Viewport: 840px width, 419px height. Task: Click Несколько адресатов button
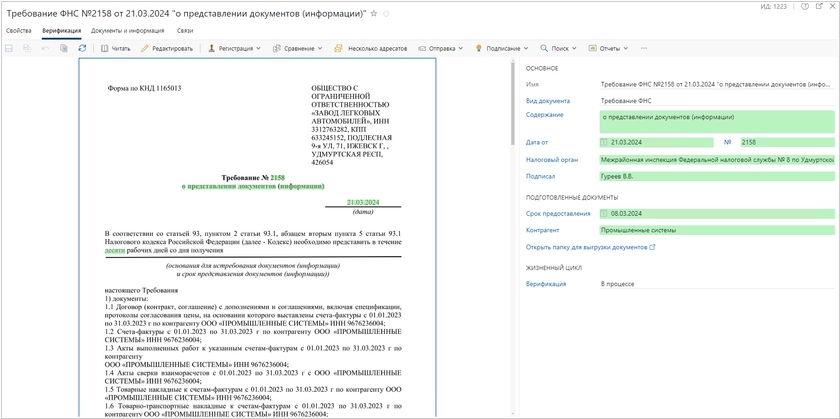373,48
